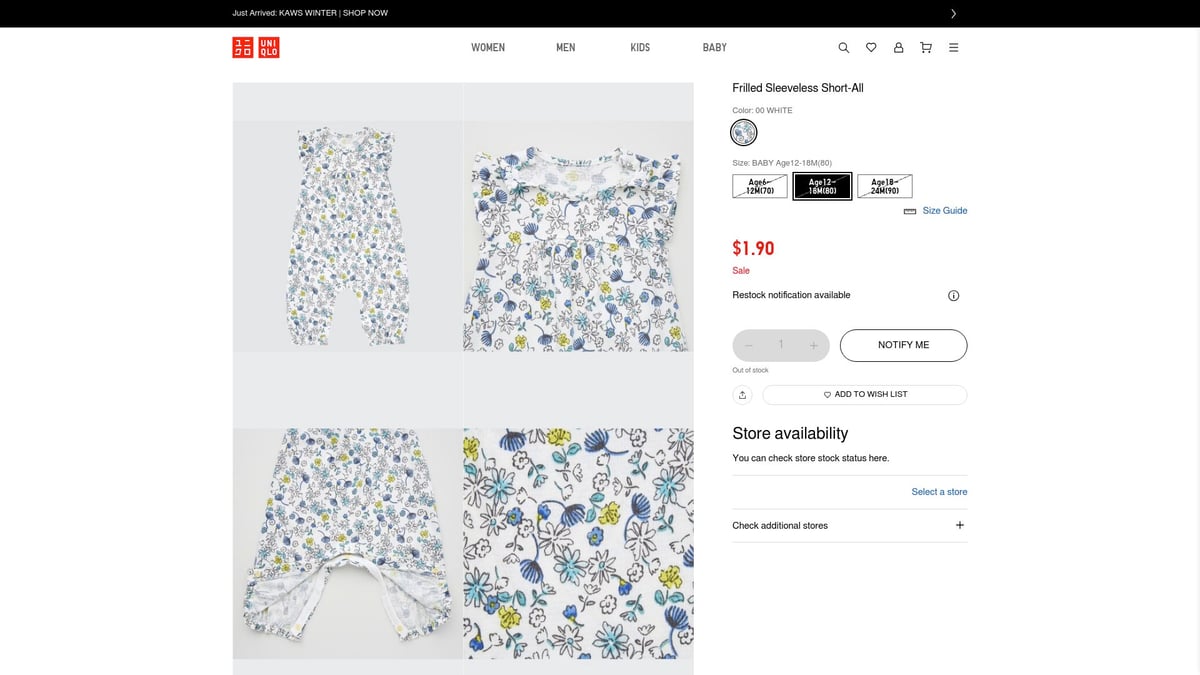Advance the announcement banner with the arrow
The height and width of the screenshot is (675, 1200).
[953, 13]
